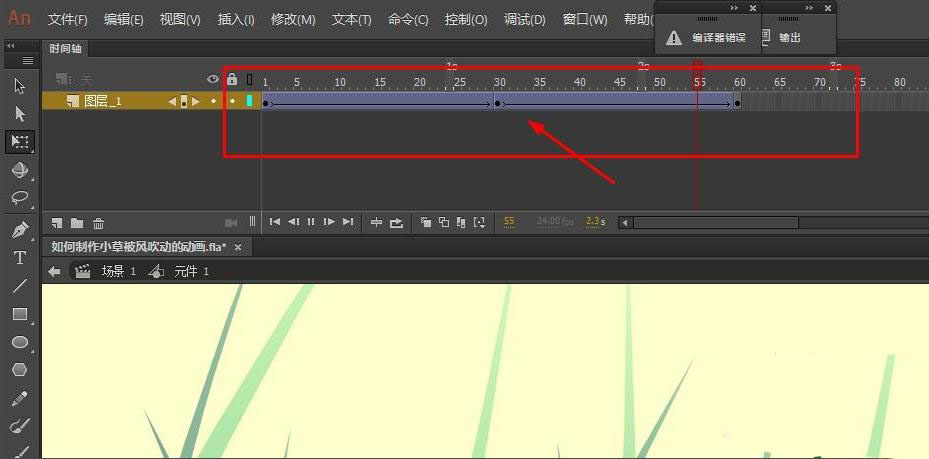Open the 修改(M) menu
Image resolution: width=929 pixels, height=459 pixels.
[x=293, y=20]
